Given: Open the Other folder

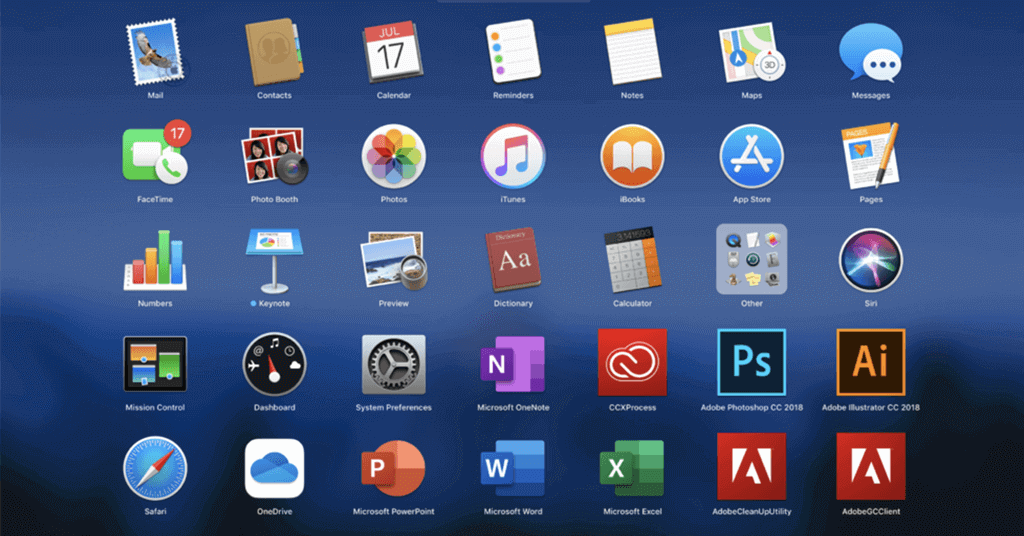Looking at the screenshot, I should (x=752, y=259).
